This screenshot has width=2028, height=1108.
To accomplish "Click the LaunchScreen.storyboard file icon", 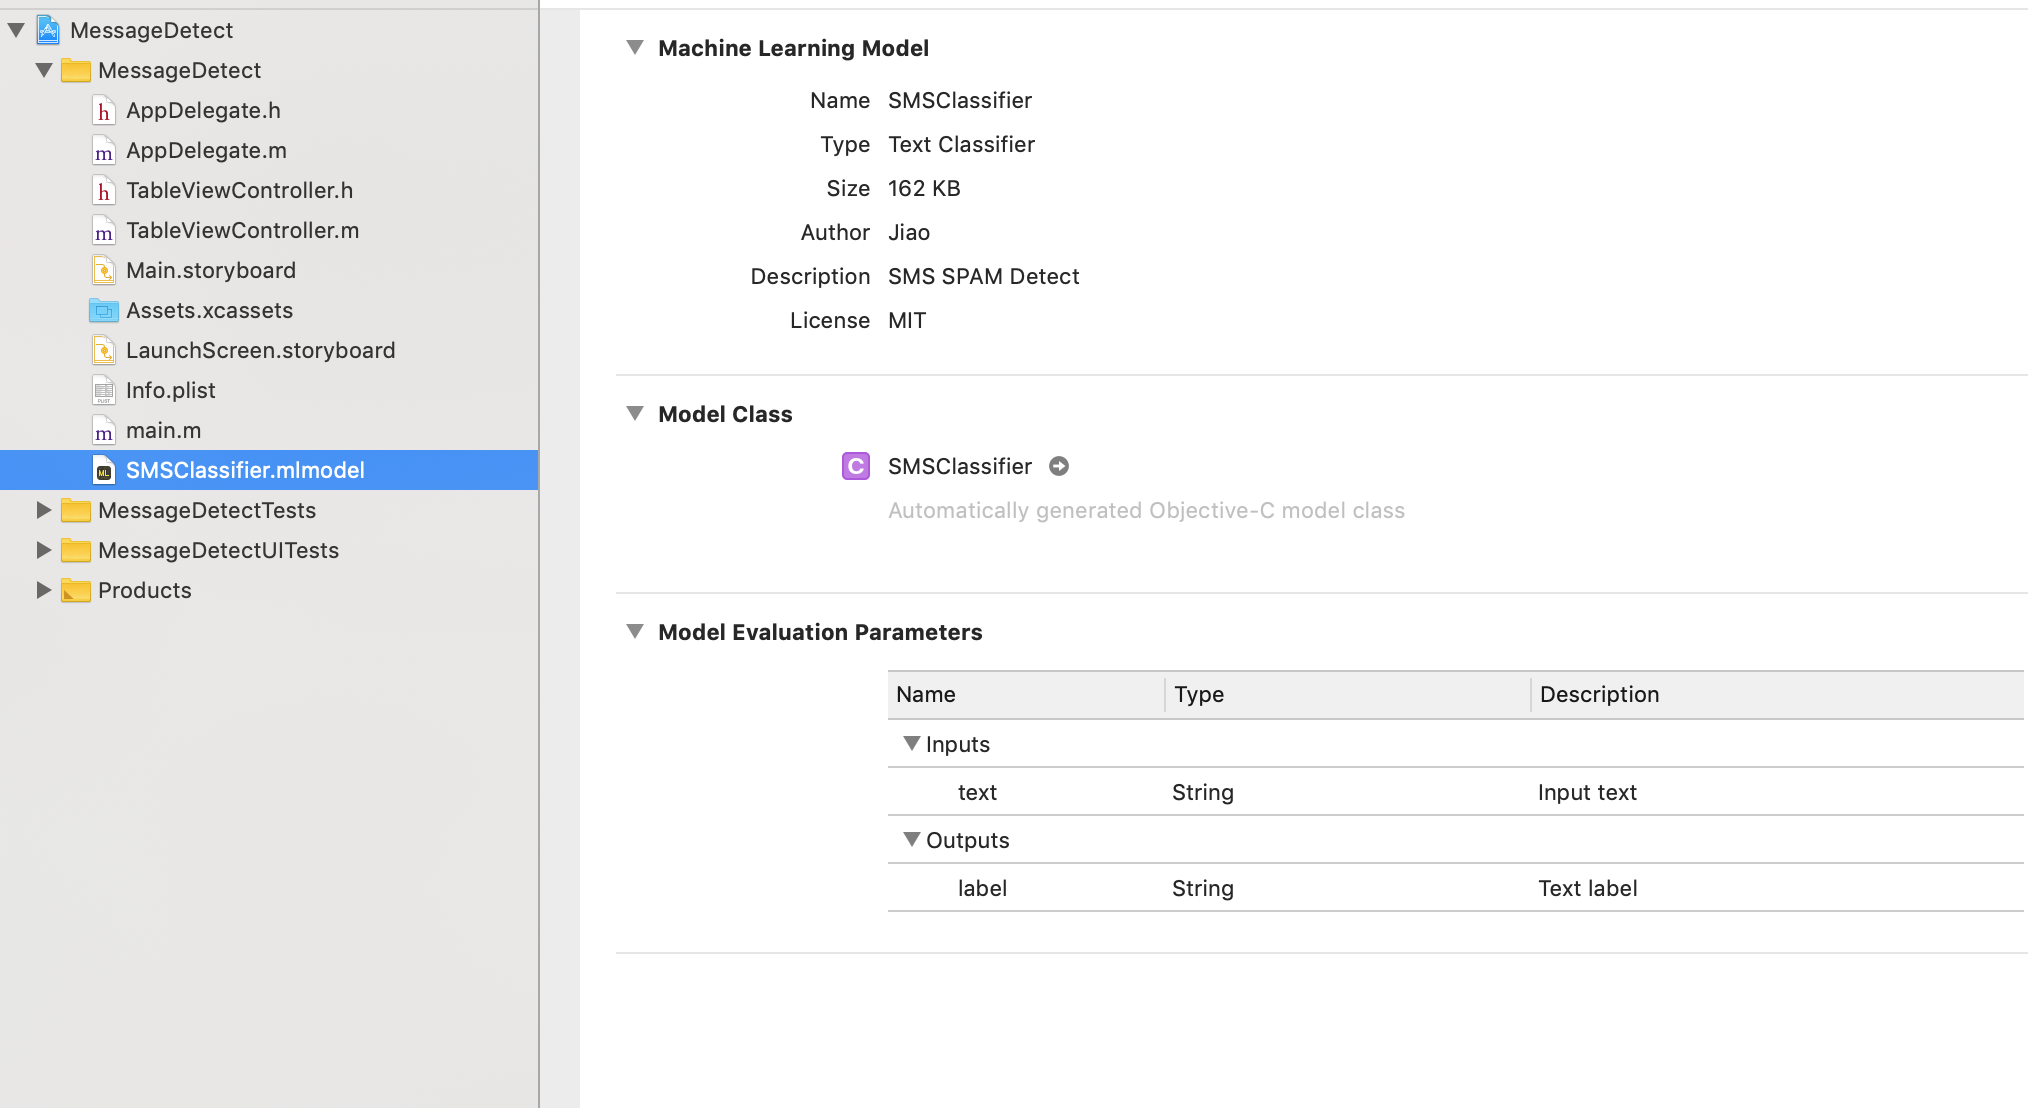I will click(103, 350).
